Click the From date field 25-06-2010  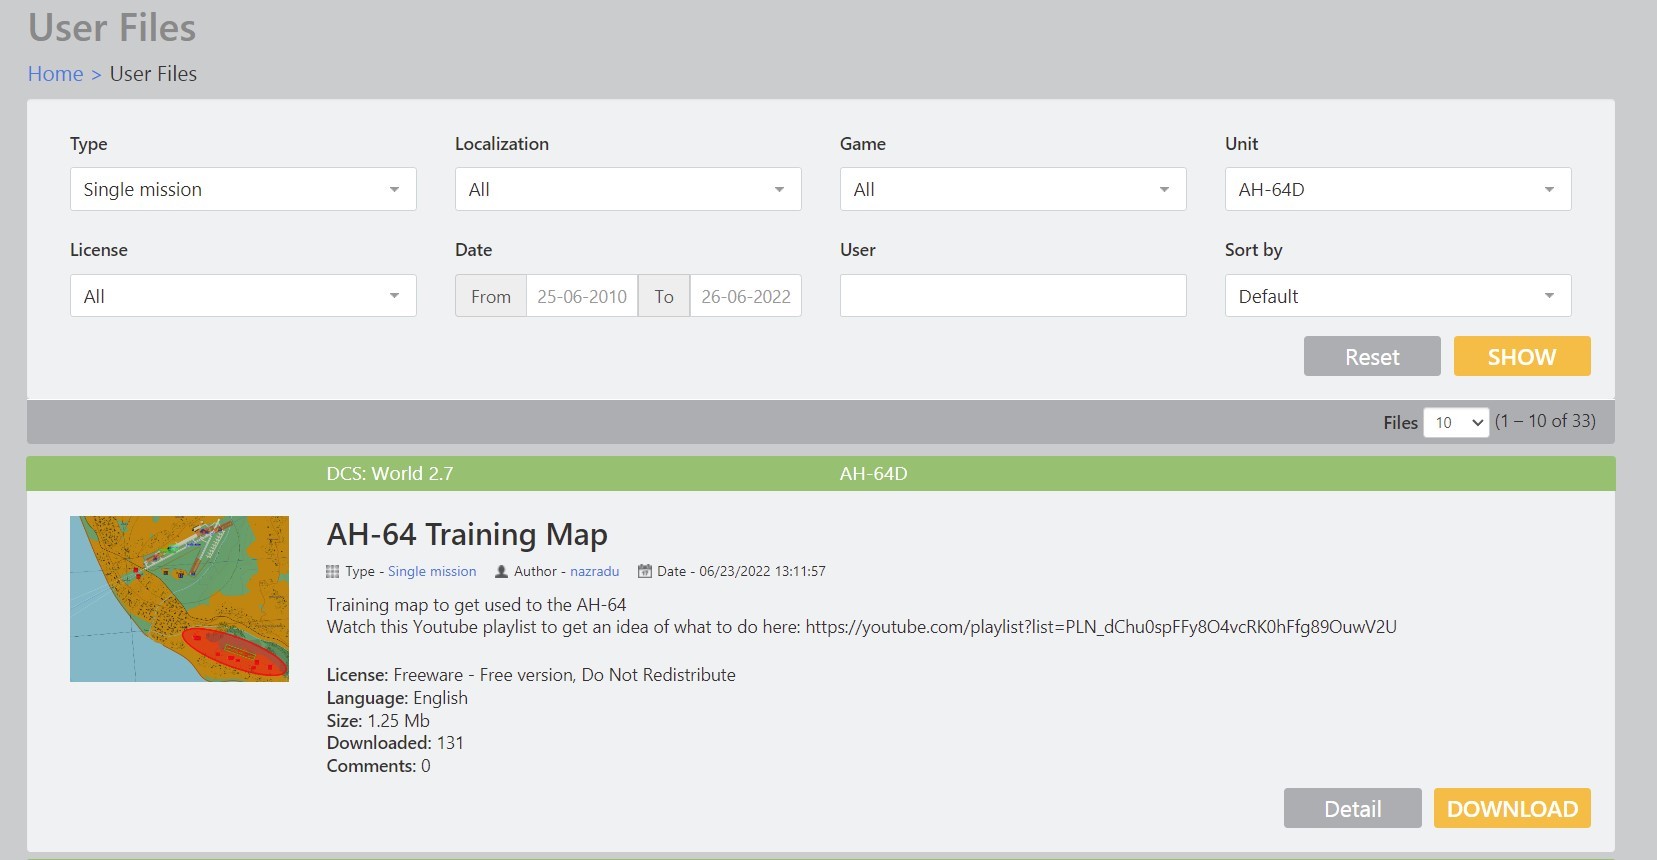click(582, 296)
